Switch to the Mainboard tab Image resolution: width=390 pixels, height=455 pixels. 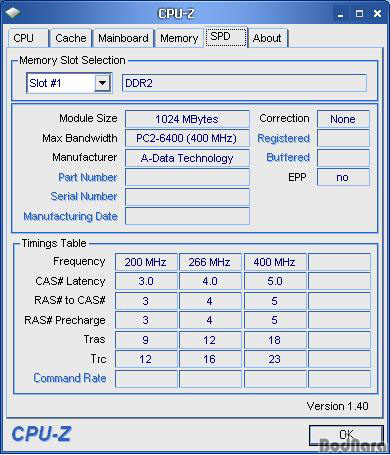point(123,38)
